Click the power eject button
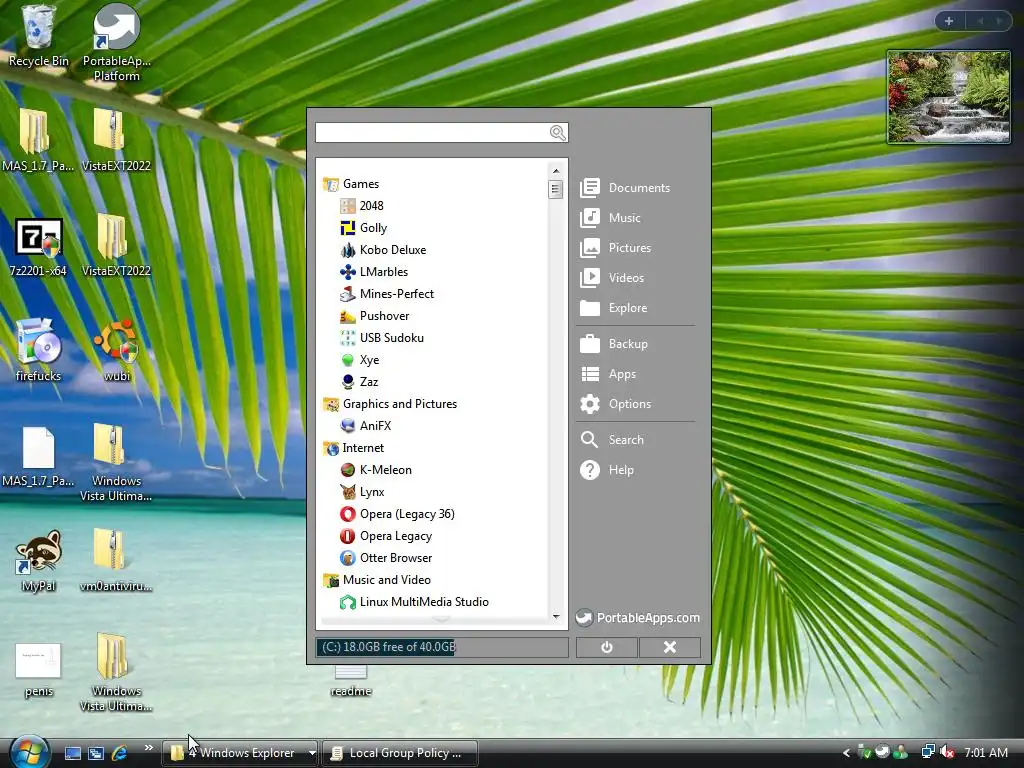1024x768 pixels. [x=607, y=647]
